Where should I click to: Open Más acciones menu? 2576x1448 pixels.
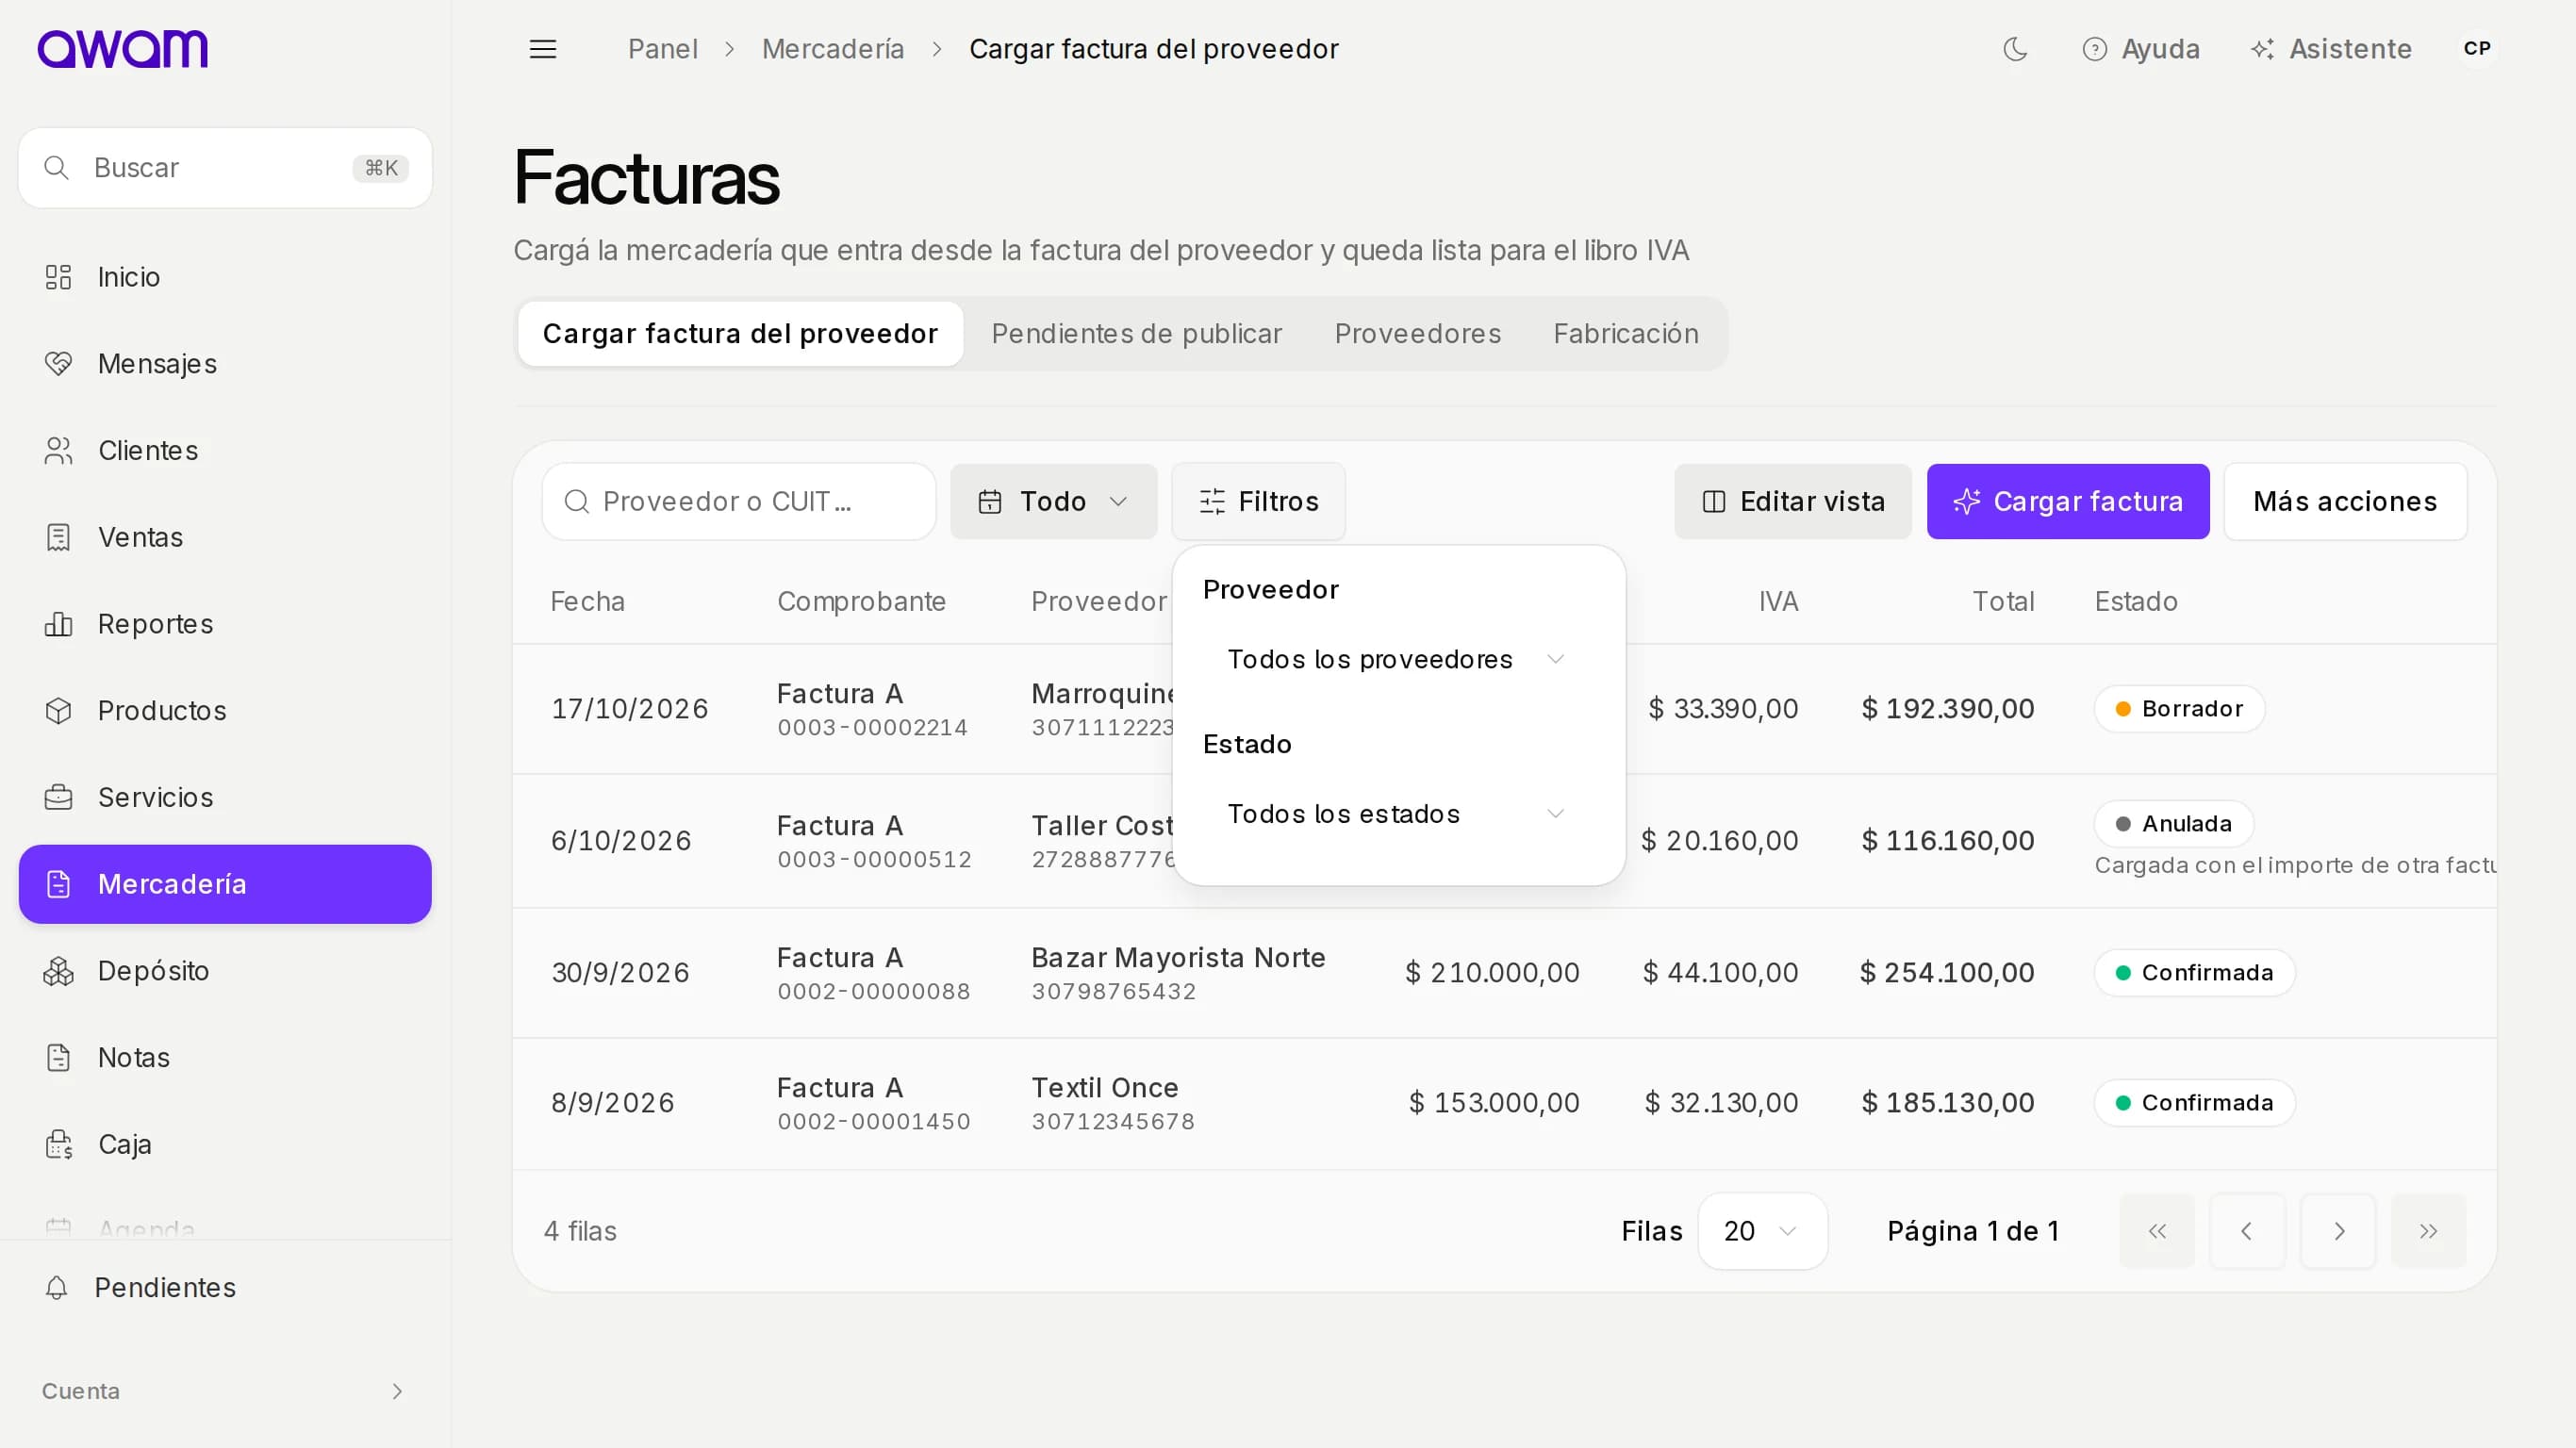2345,501
